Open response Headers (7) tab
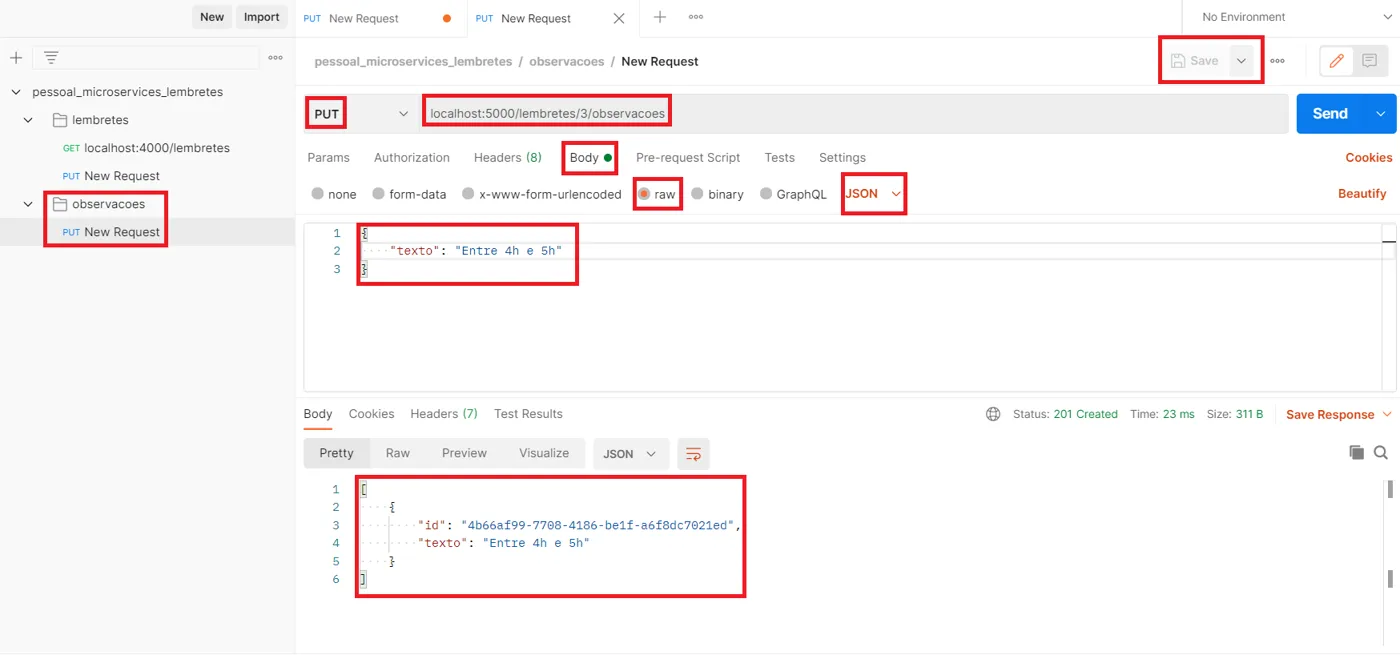 pos(444,414)
